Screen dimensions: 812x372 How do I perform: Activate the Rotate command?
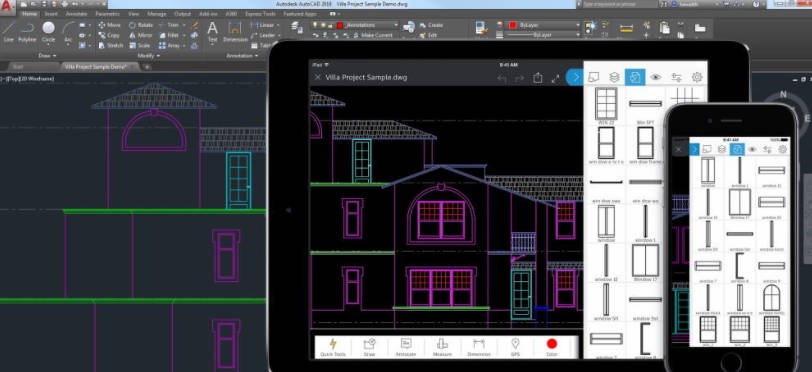(x=140, y=25)
